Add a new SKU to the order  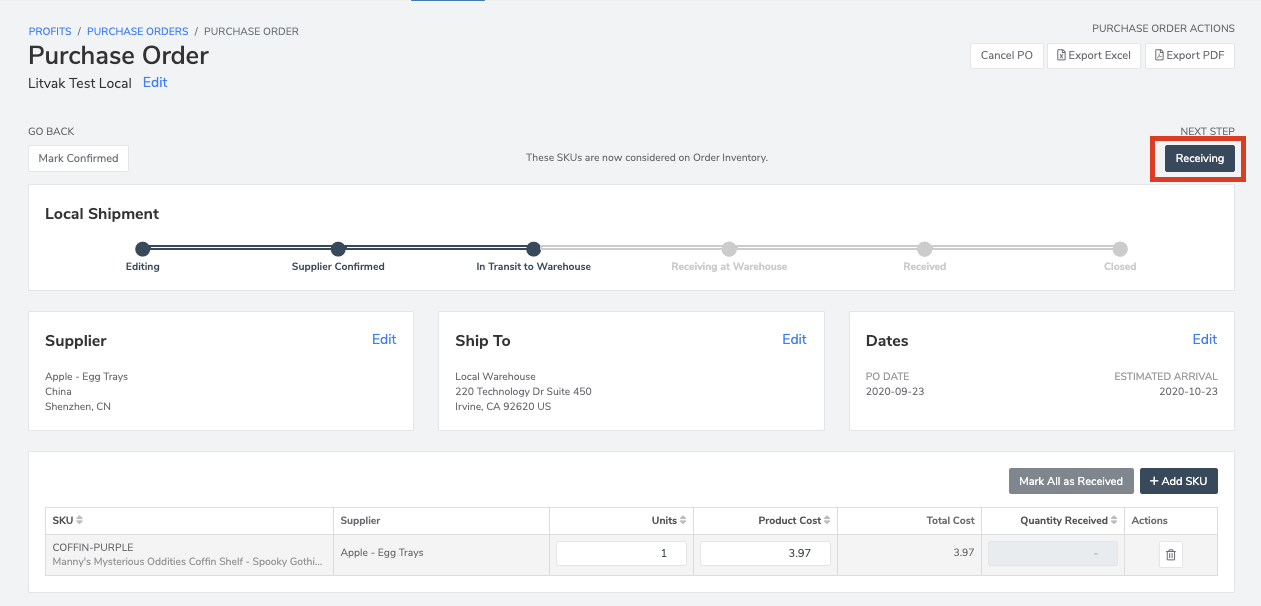pos(1178,481)
